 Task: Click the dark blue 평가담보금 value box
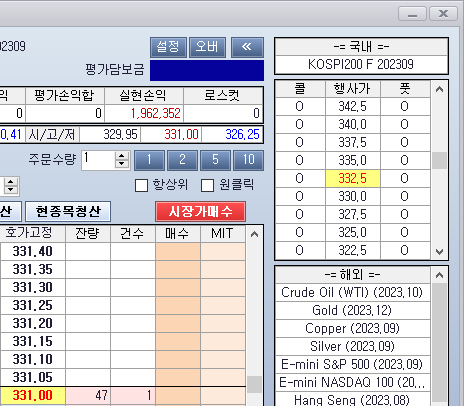click(x=207, y=70)
